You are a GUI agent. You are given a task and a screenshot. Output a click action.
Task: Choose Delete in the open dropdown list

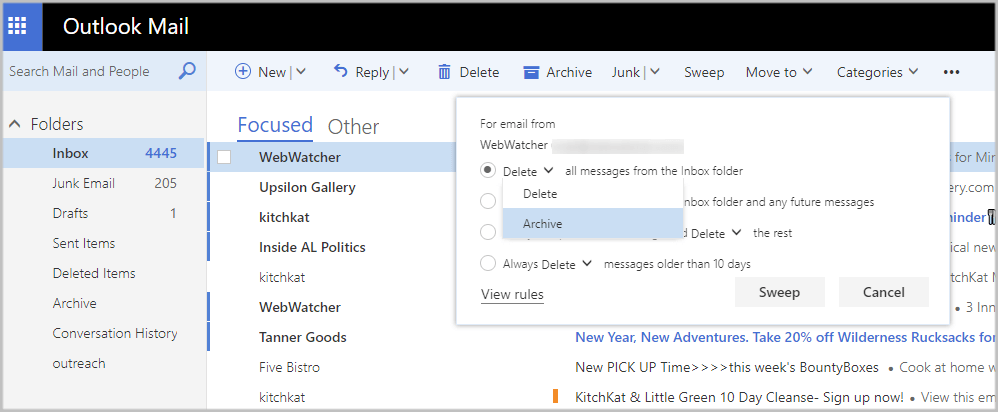(x=593, y=194)
